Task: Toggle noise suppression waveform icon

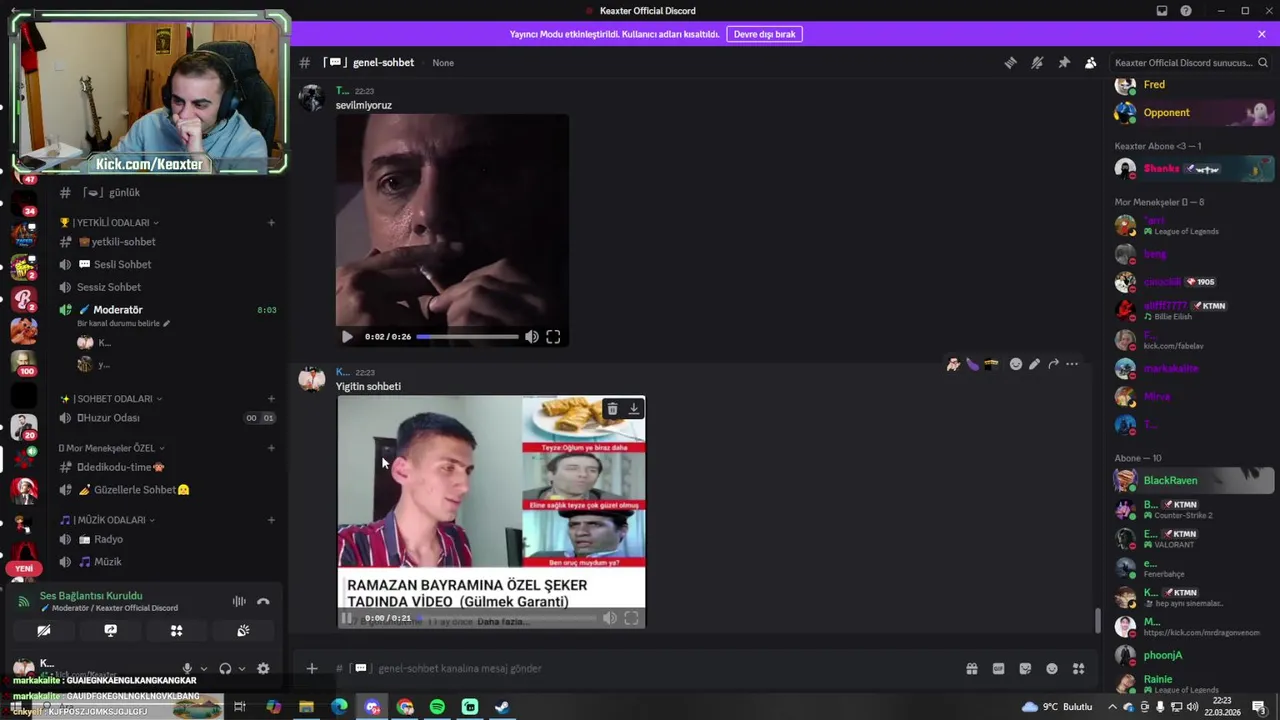Action: click(x=239, y=601)
